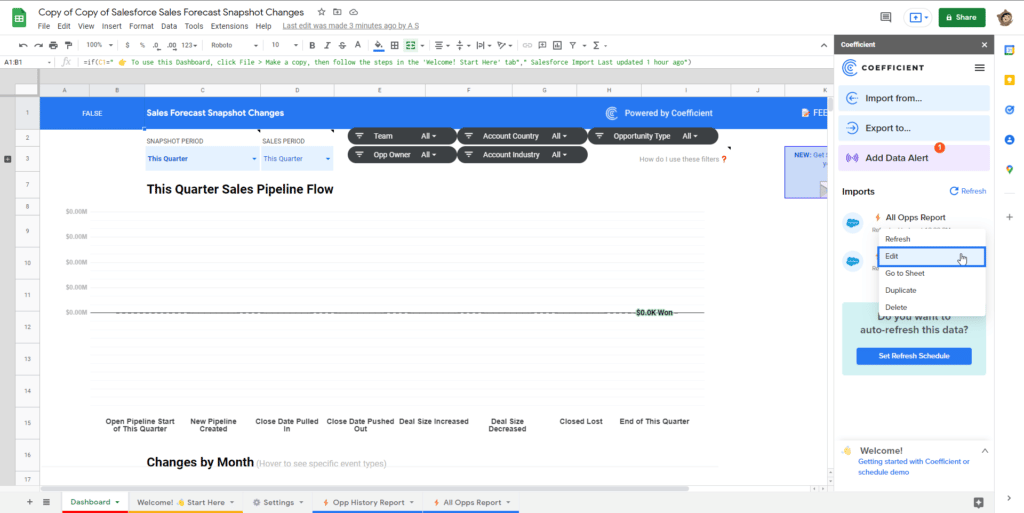Open the Functions sigma menu
This screenshot has width=1024, height=513.
596,45
